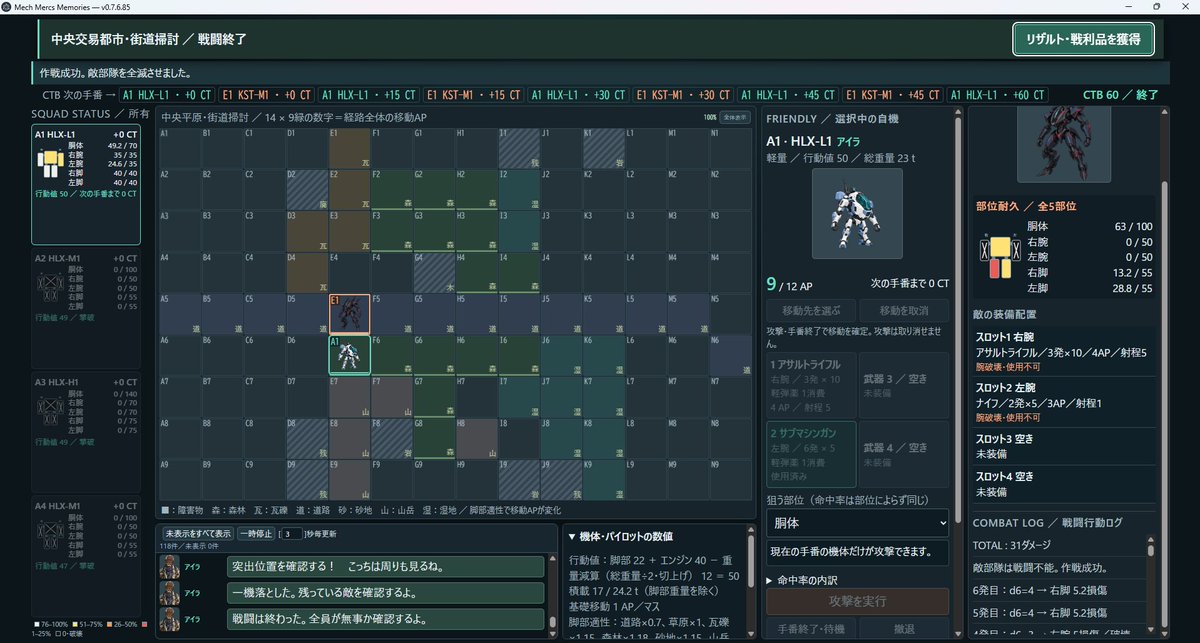Click the enemy mech portrait image

1062,147
